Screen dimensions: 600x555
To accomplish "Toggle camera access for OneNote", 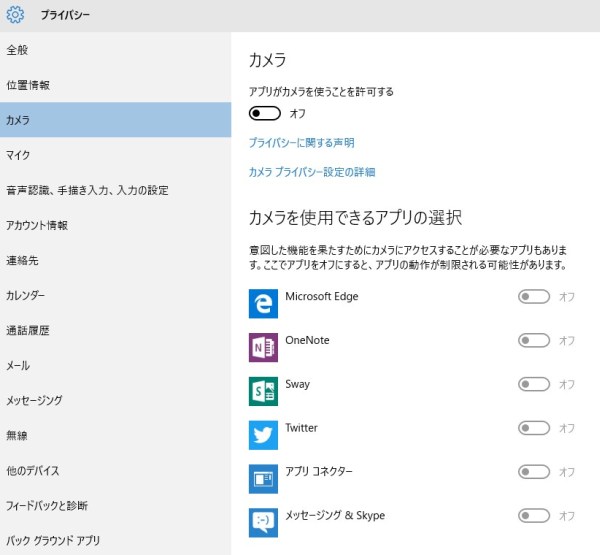I will pyautogui.click(x=534, y=341).
